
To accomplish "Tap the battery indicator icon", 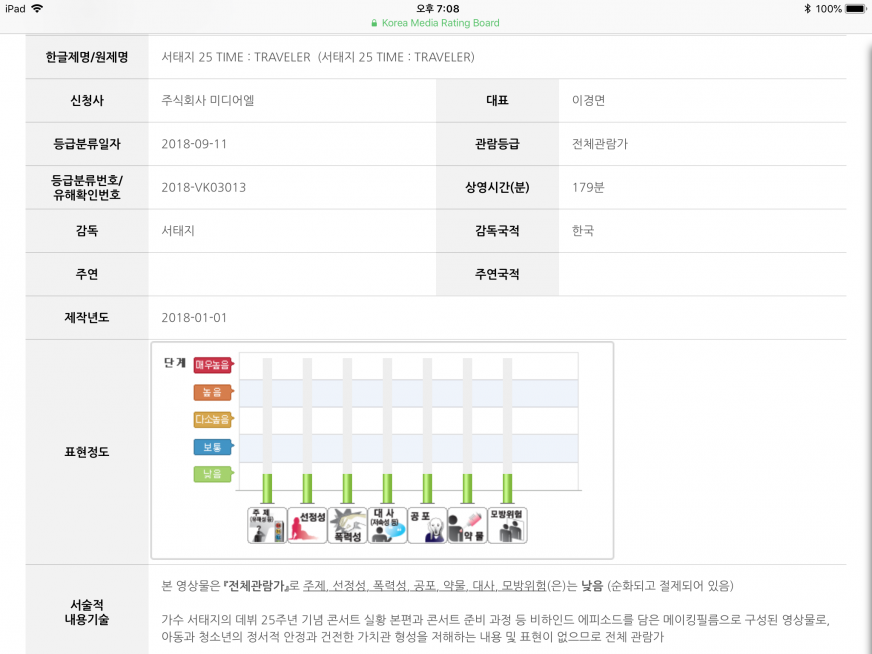I will 856,8.
